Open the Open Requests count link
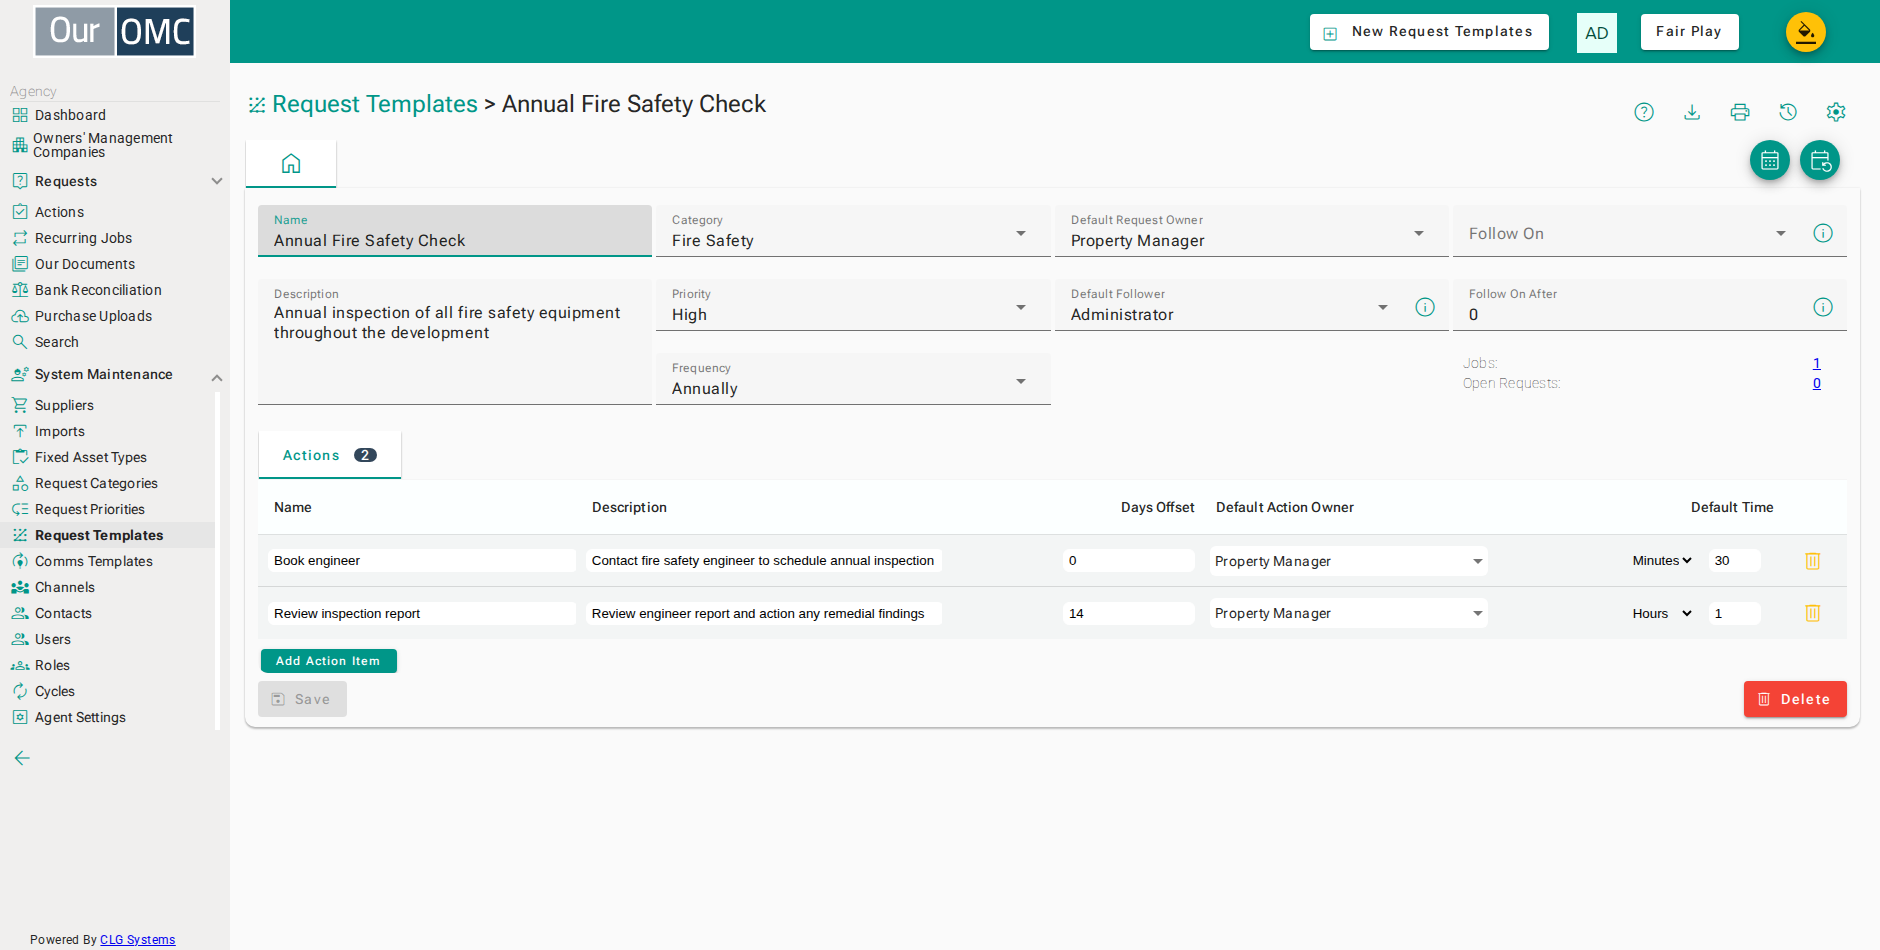Viewport: 1880px width, 950px height. pyautogui.click(x=1817, y=383)
